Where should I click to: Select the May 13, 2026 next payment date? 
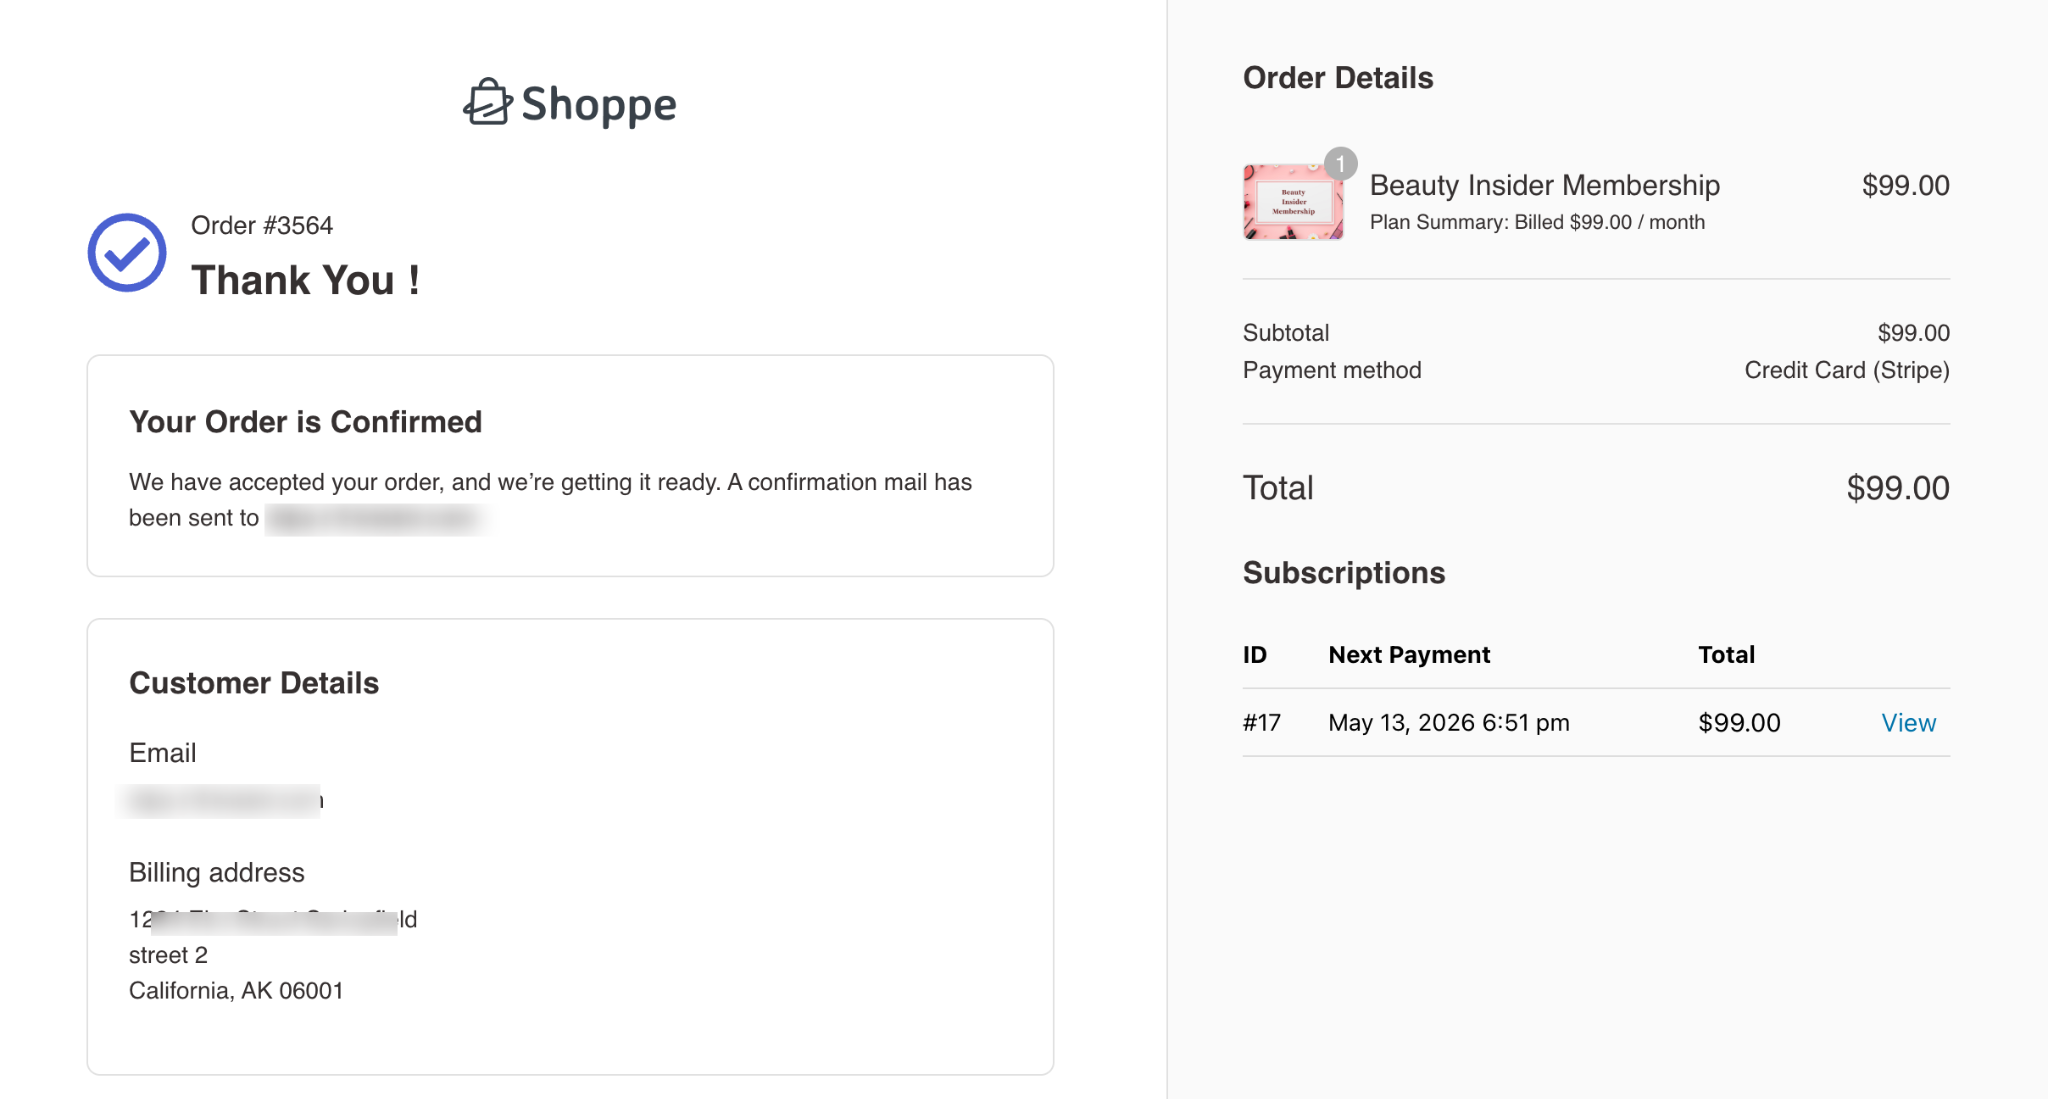pos(1448,722)
